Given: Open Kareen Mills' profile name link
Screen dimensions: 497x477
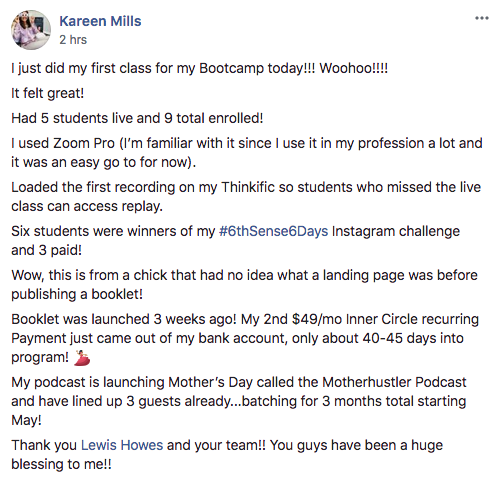Looking at the screenshot, I should pos(100,21).
